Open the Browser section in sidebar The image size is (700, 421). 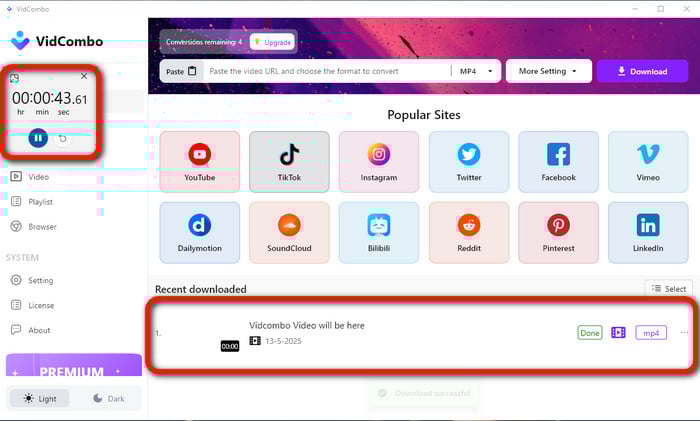point(34,227)
